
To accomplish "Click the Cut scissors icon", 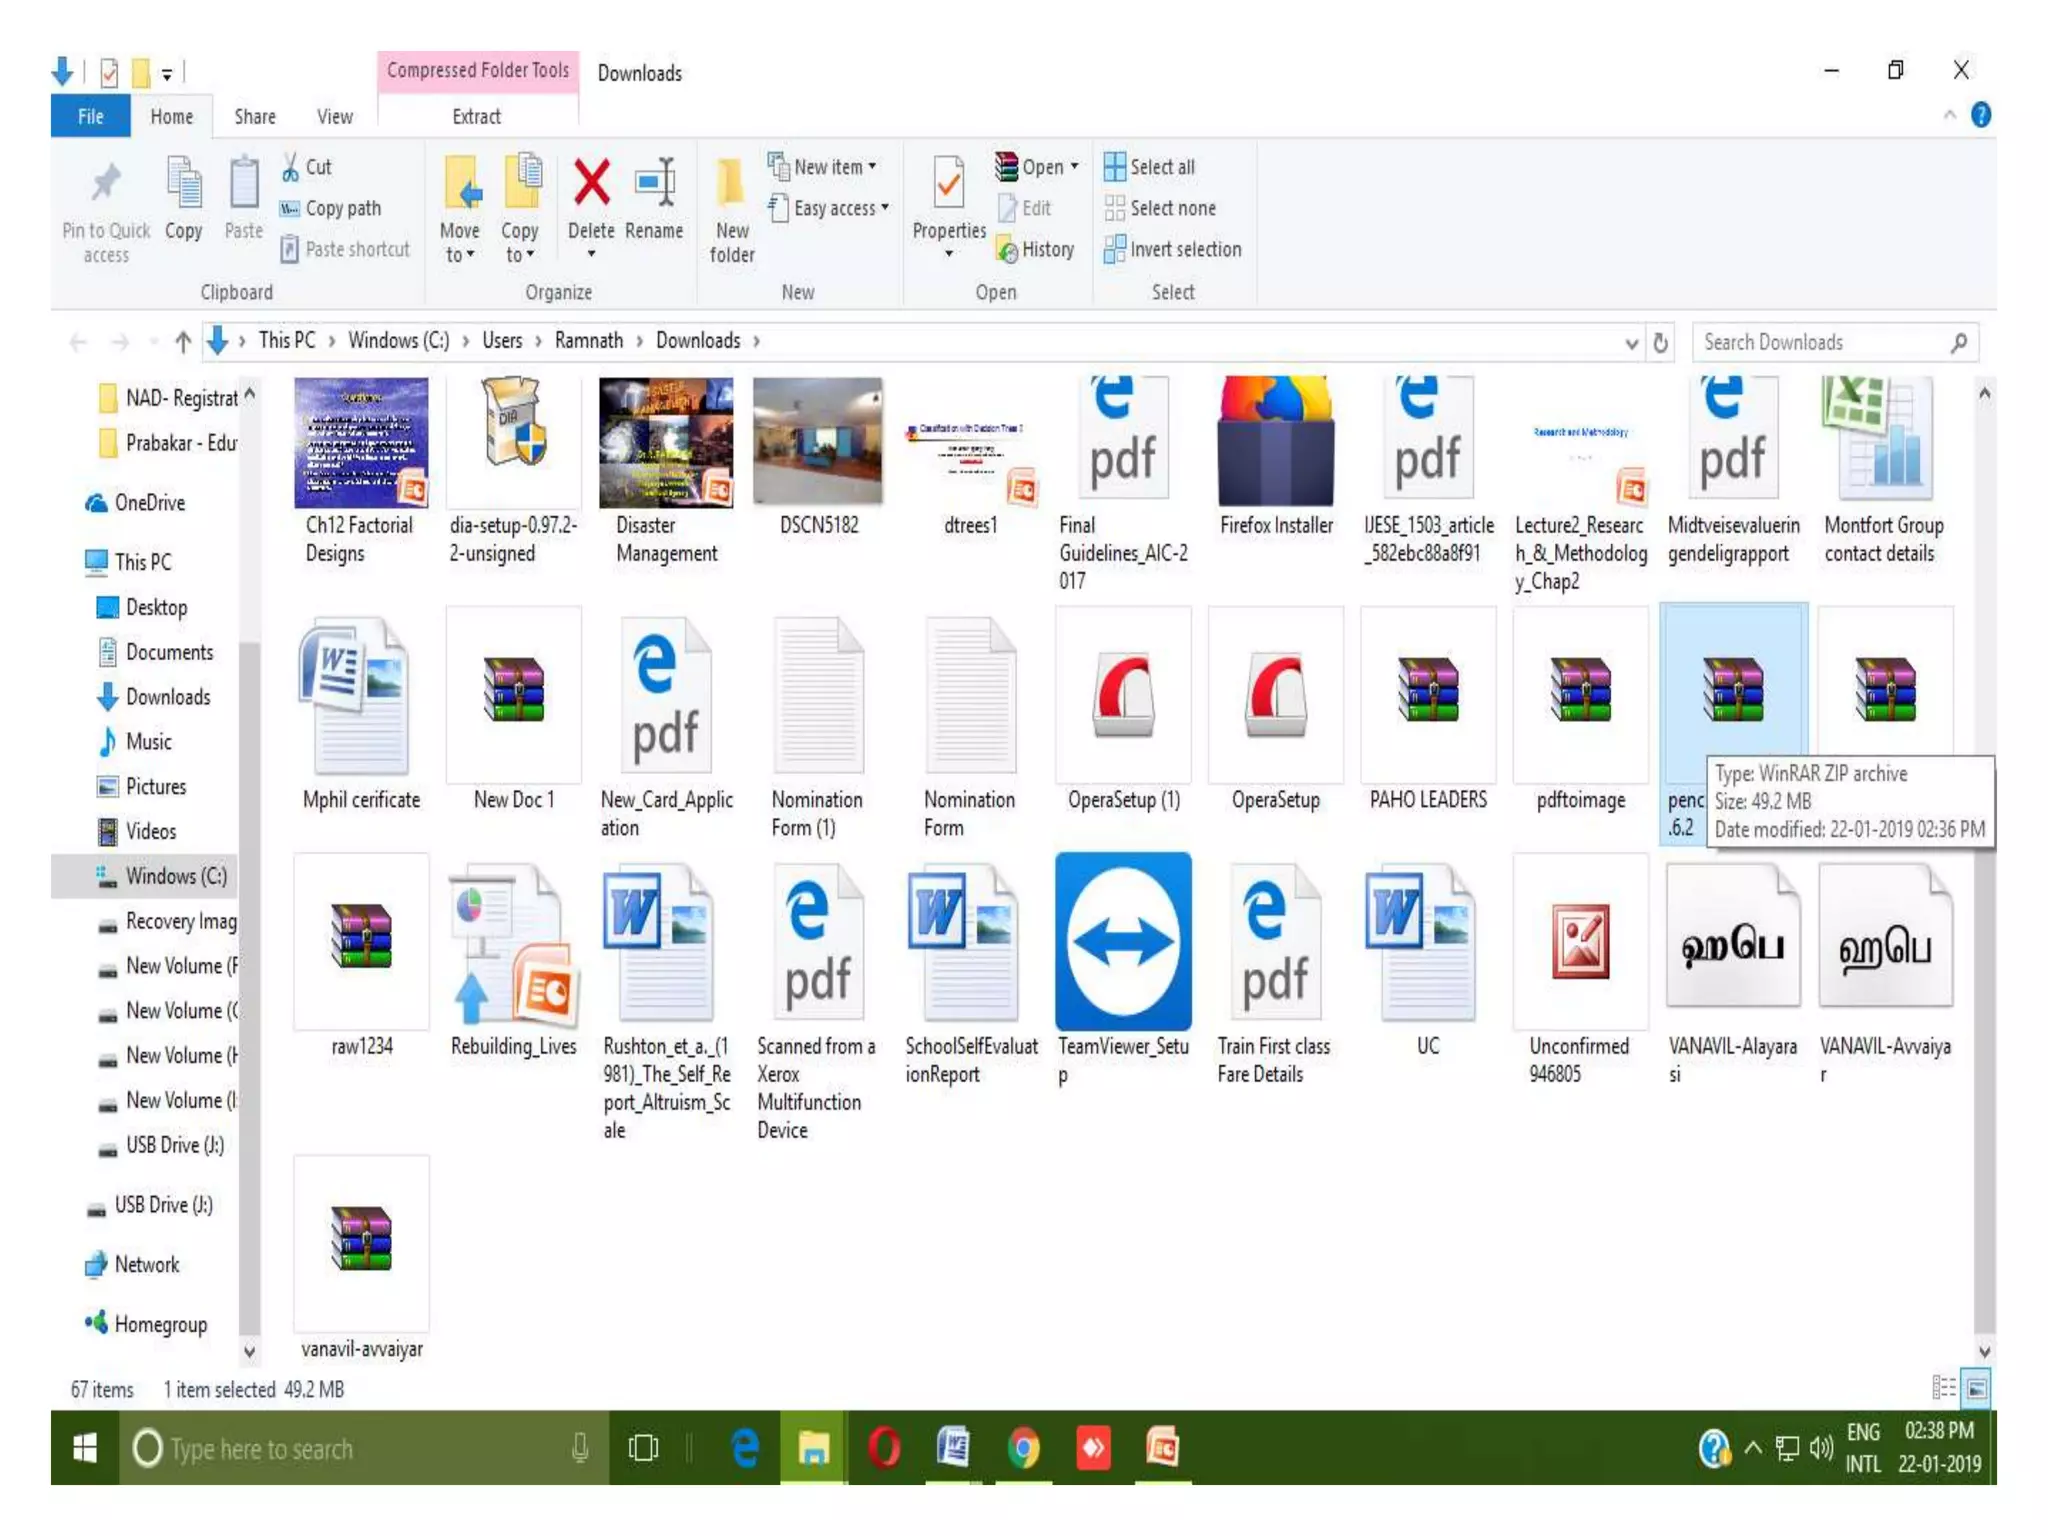I will tap(291, 167).
